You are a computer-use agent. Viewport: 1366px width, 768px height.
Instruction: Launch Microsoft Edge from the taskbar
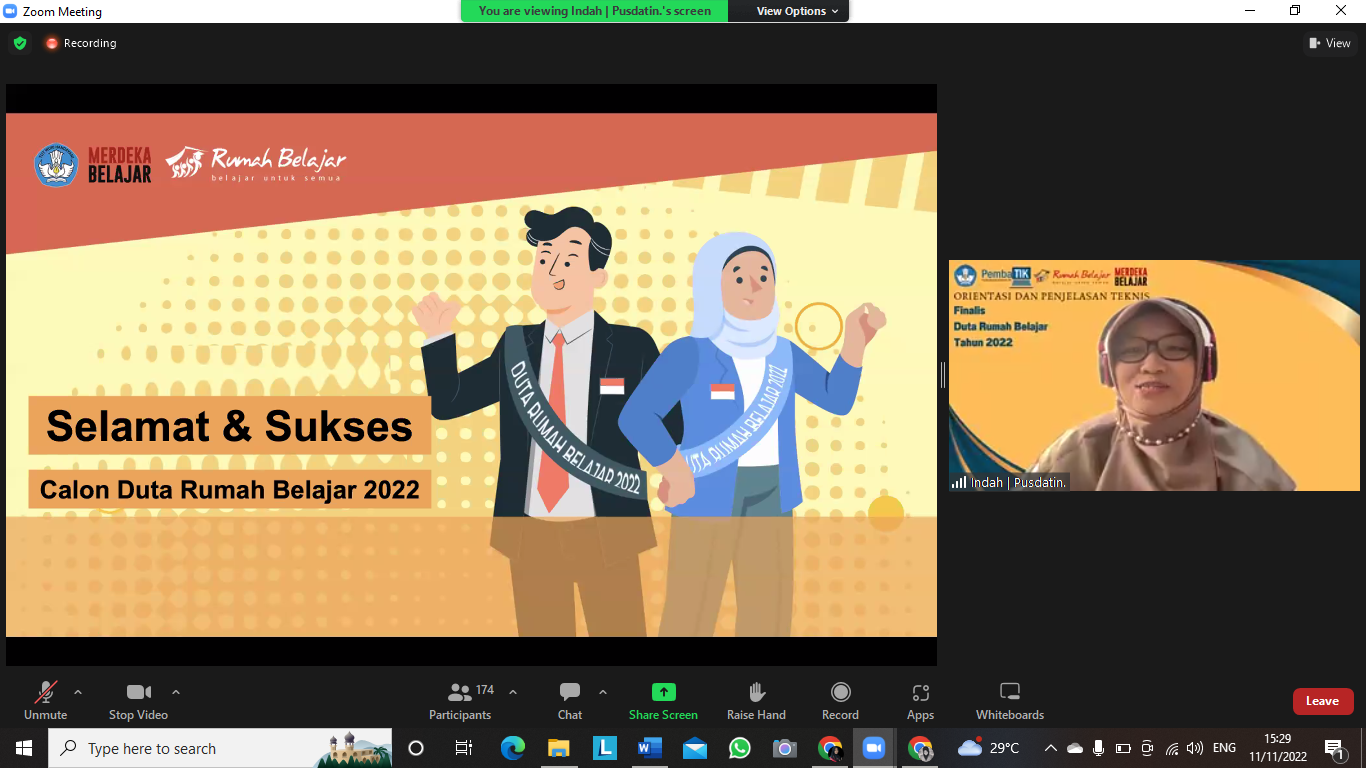pyautogui.click(x=512, y=748)
